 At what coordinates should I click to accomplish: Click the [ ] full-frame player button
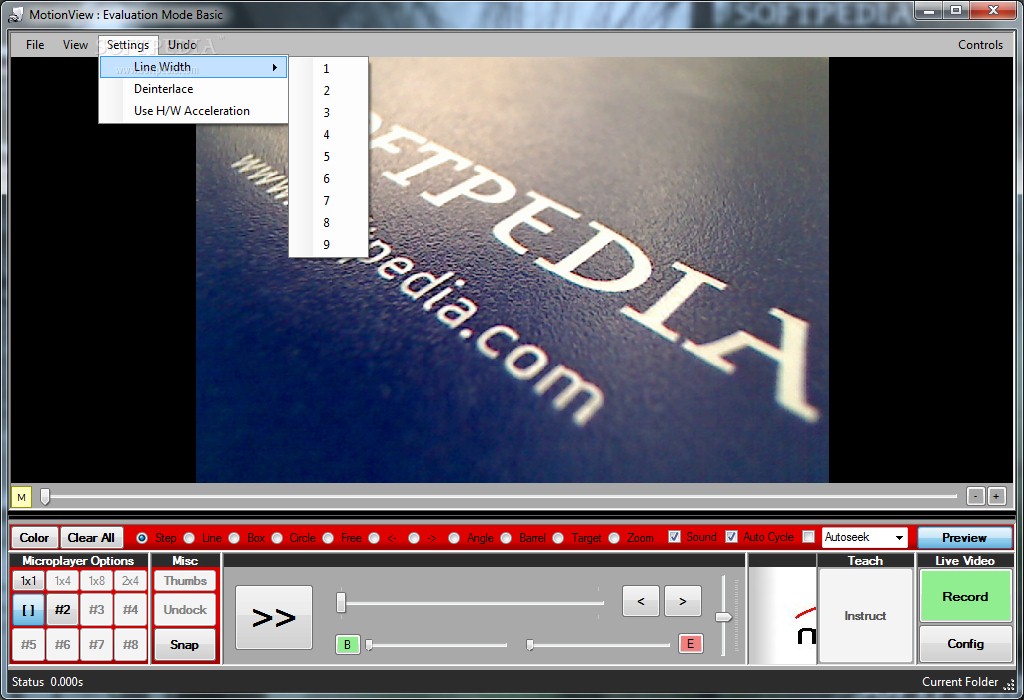[28, 610]
